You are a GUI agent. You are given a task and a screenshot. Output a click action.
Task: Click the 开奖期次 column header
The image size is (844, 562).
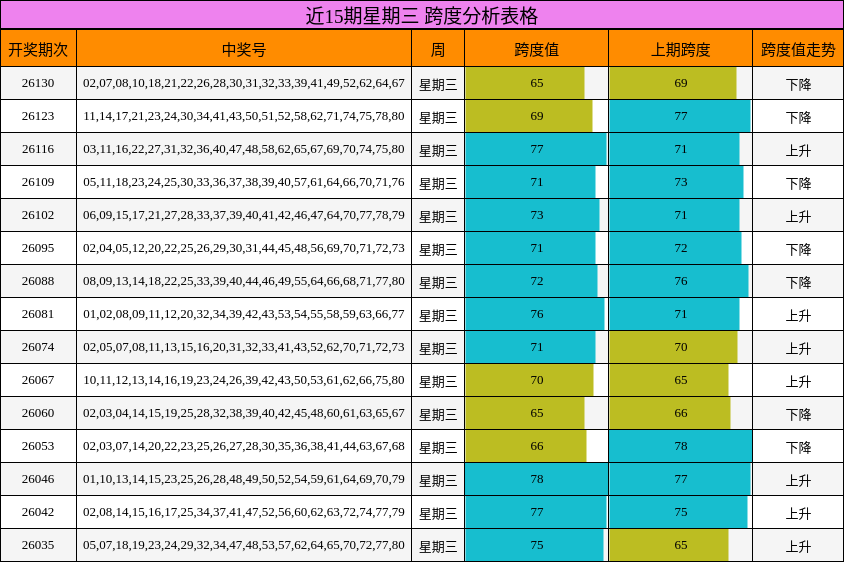(x=38, y=48)
